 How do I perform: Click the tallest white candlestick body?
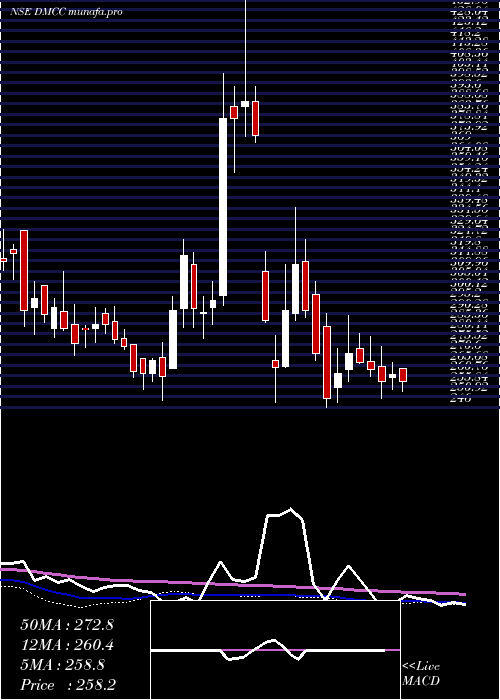pyautogui.click(x=223, y=207)
